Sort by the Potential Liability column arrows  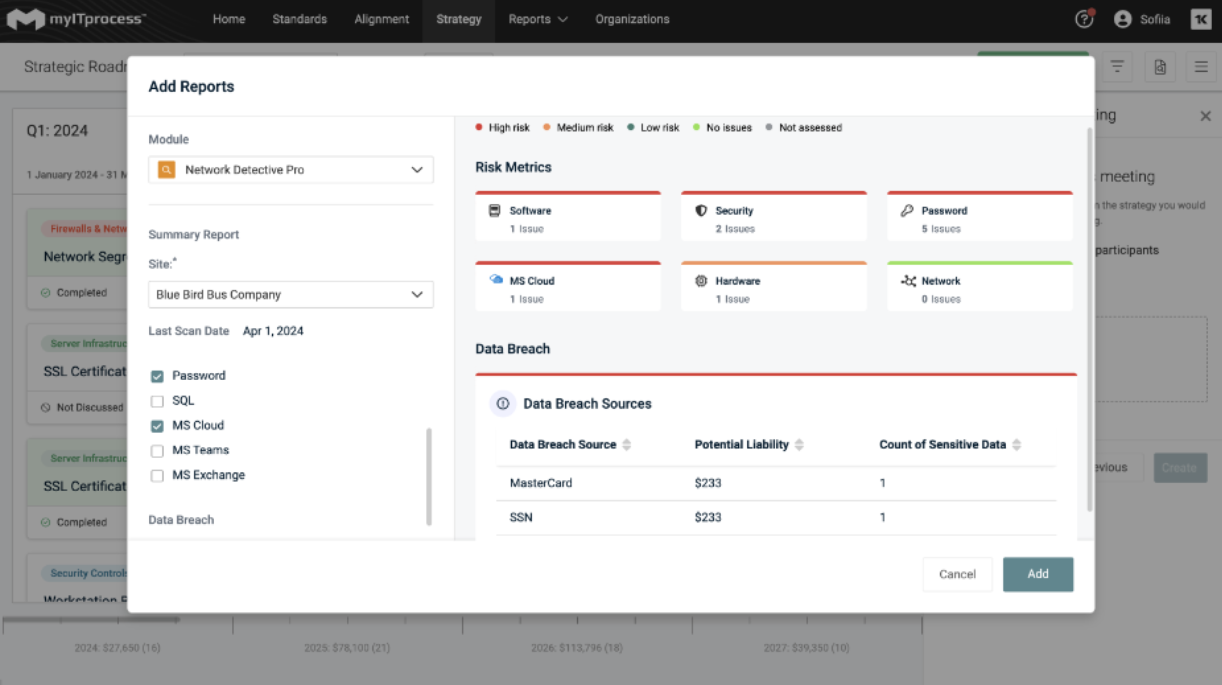799,445
